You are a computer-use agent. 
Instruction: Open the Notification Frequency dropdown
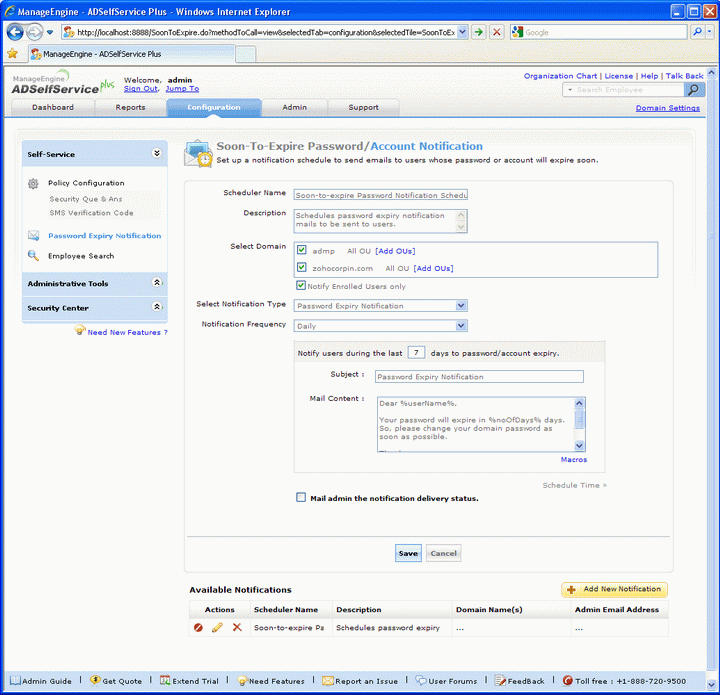coord(461,325)
